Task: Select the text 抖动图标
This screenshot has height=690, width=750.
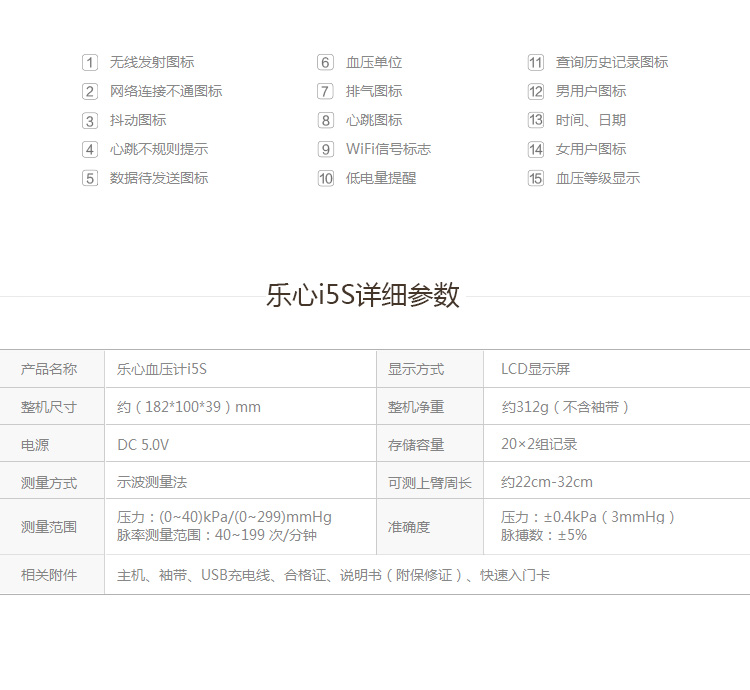Action: [x=138, y=120]
